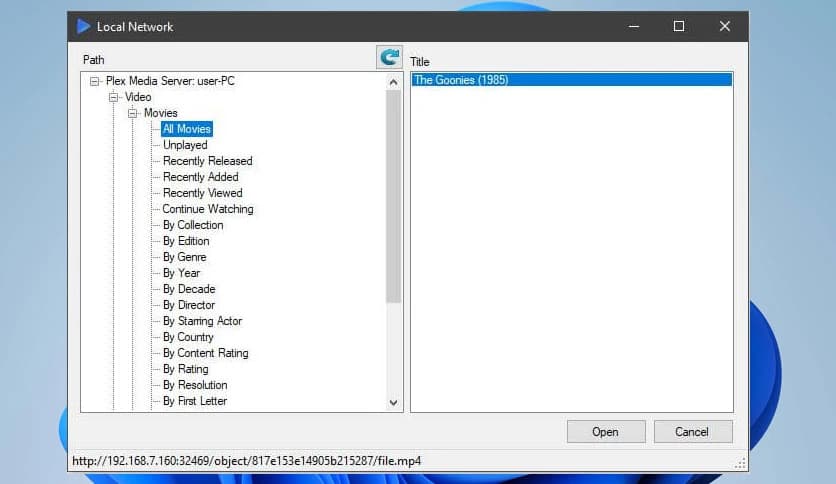
Task: Browse By Year
Action: (x=181, y=273)
